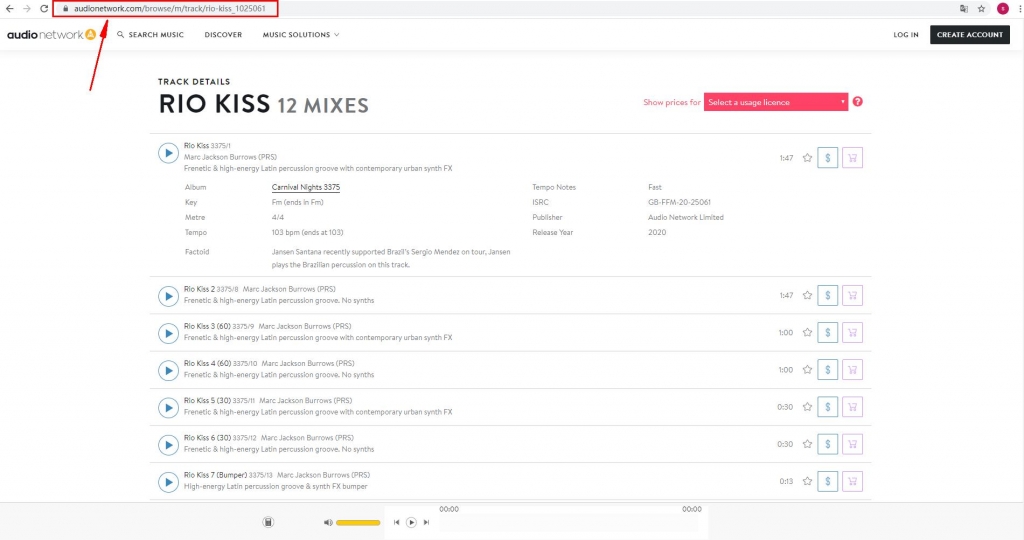Image resolution: width=1024 pixels, height=540 pixels.
Task: Open Search Music in the navigation
Action: click(x=150, y=35)
